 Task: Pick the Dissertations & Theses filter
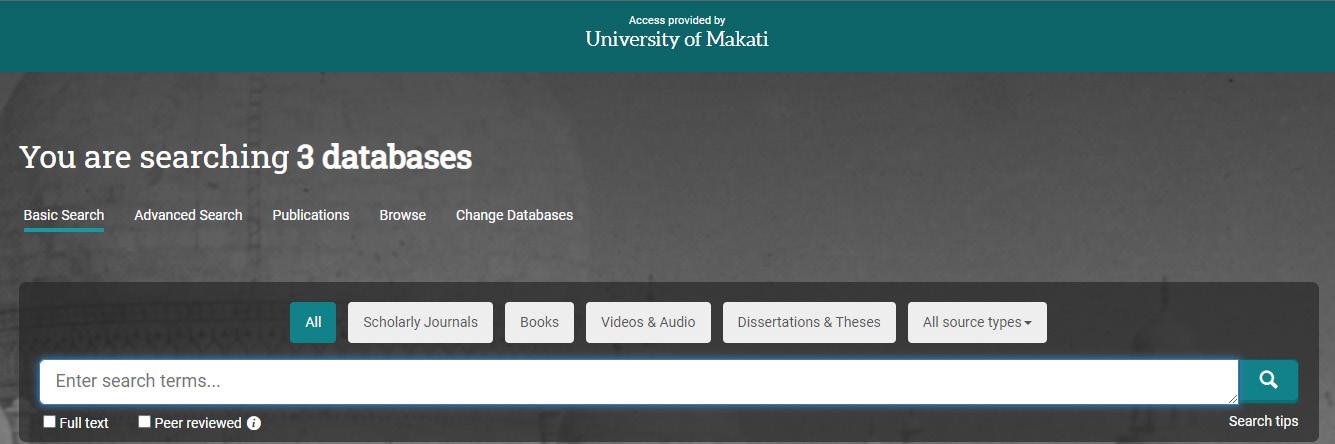[809, 322]
